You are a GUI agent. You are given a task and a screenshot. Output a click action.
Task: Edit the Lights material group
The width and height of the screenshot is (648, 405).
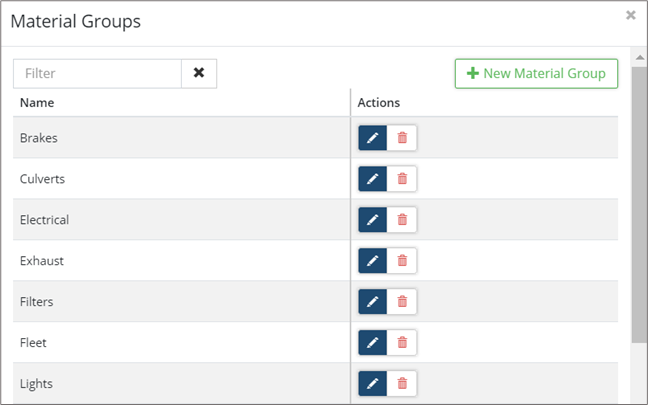pos(372,383)
